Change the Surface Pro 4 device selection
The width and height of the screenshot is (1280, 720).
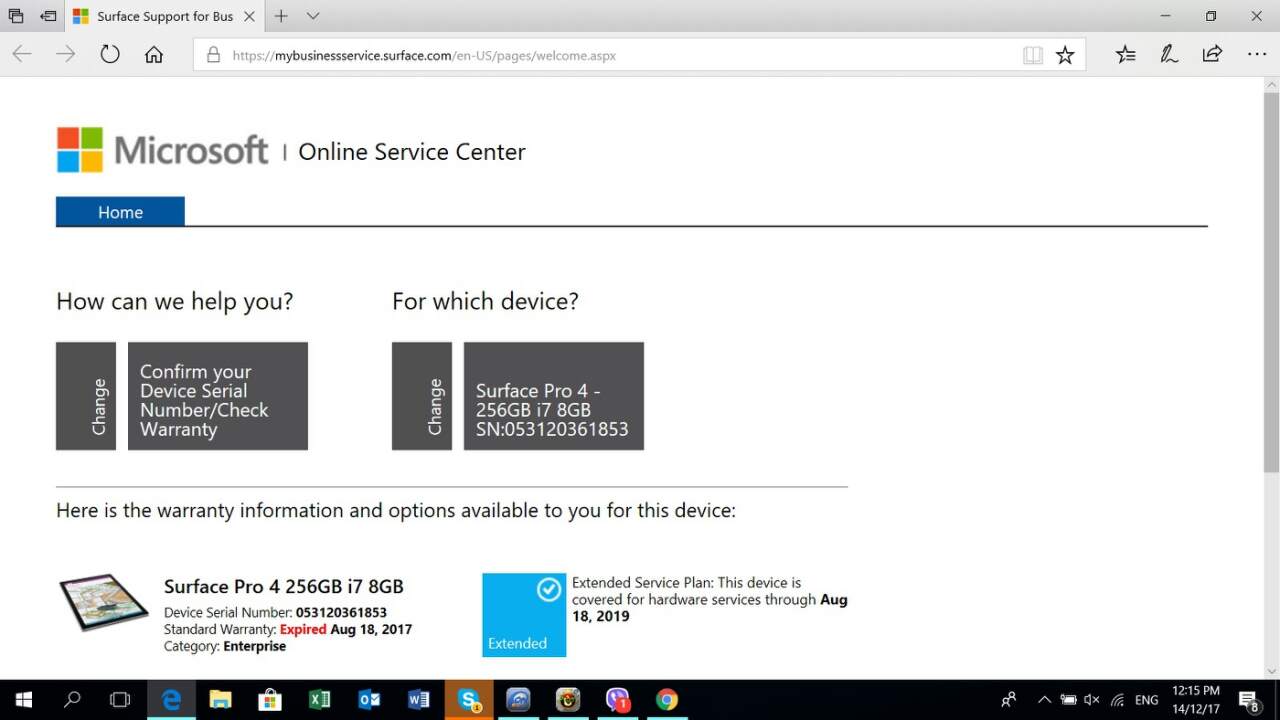(x=422, y=395)
